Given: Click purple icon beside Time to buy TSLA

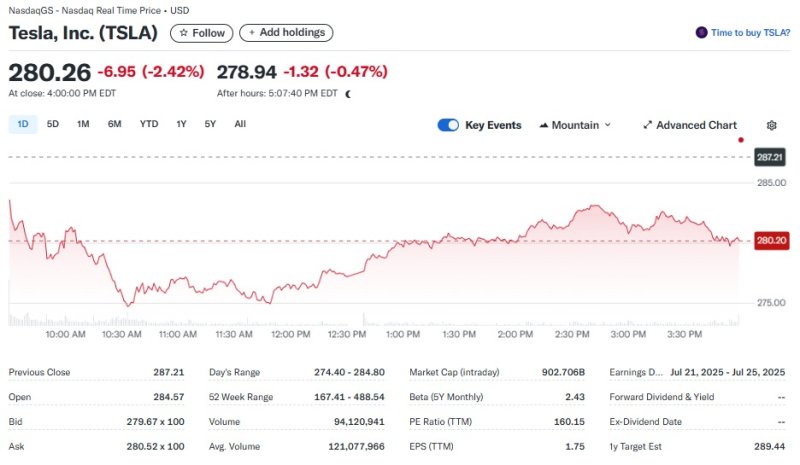Looking at the screenshot, I should pos(701,33).
